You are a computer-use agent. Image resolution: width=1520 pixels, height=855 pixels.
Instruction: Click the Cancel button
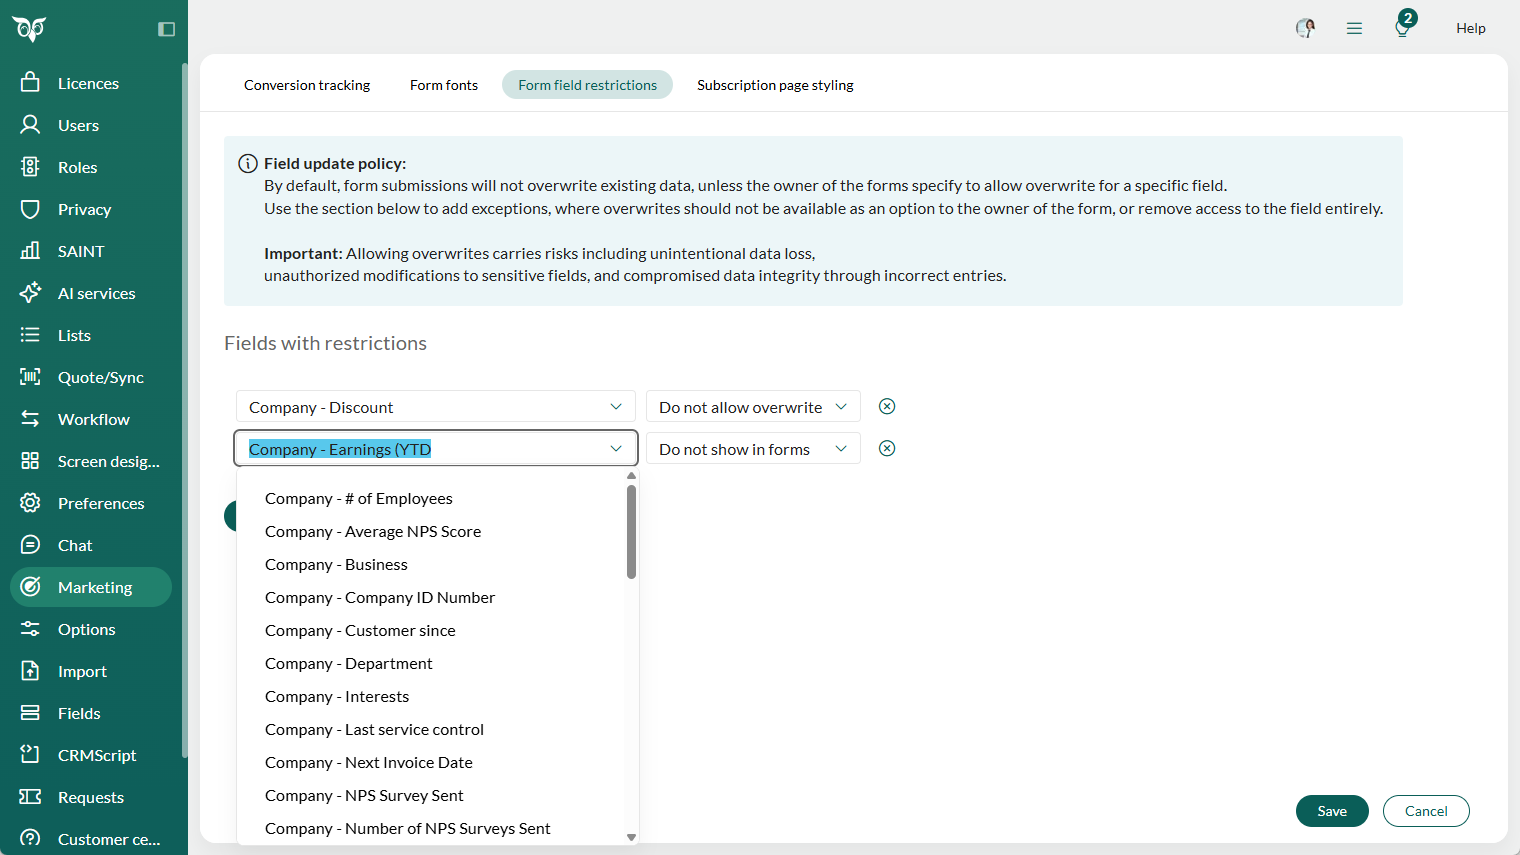(1426, 811)
